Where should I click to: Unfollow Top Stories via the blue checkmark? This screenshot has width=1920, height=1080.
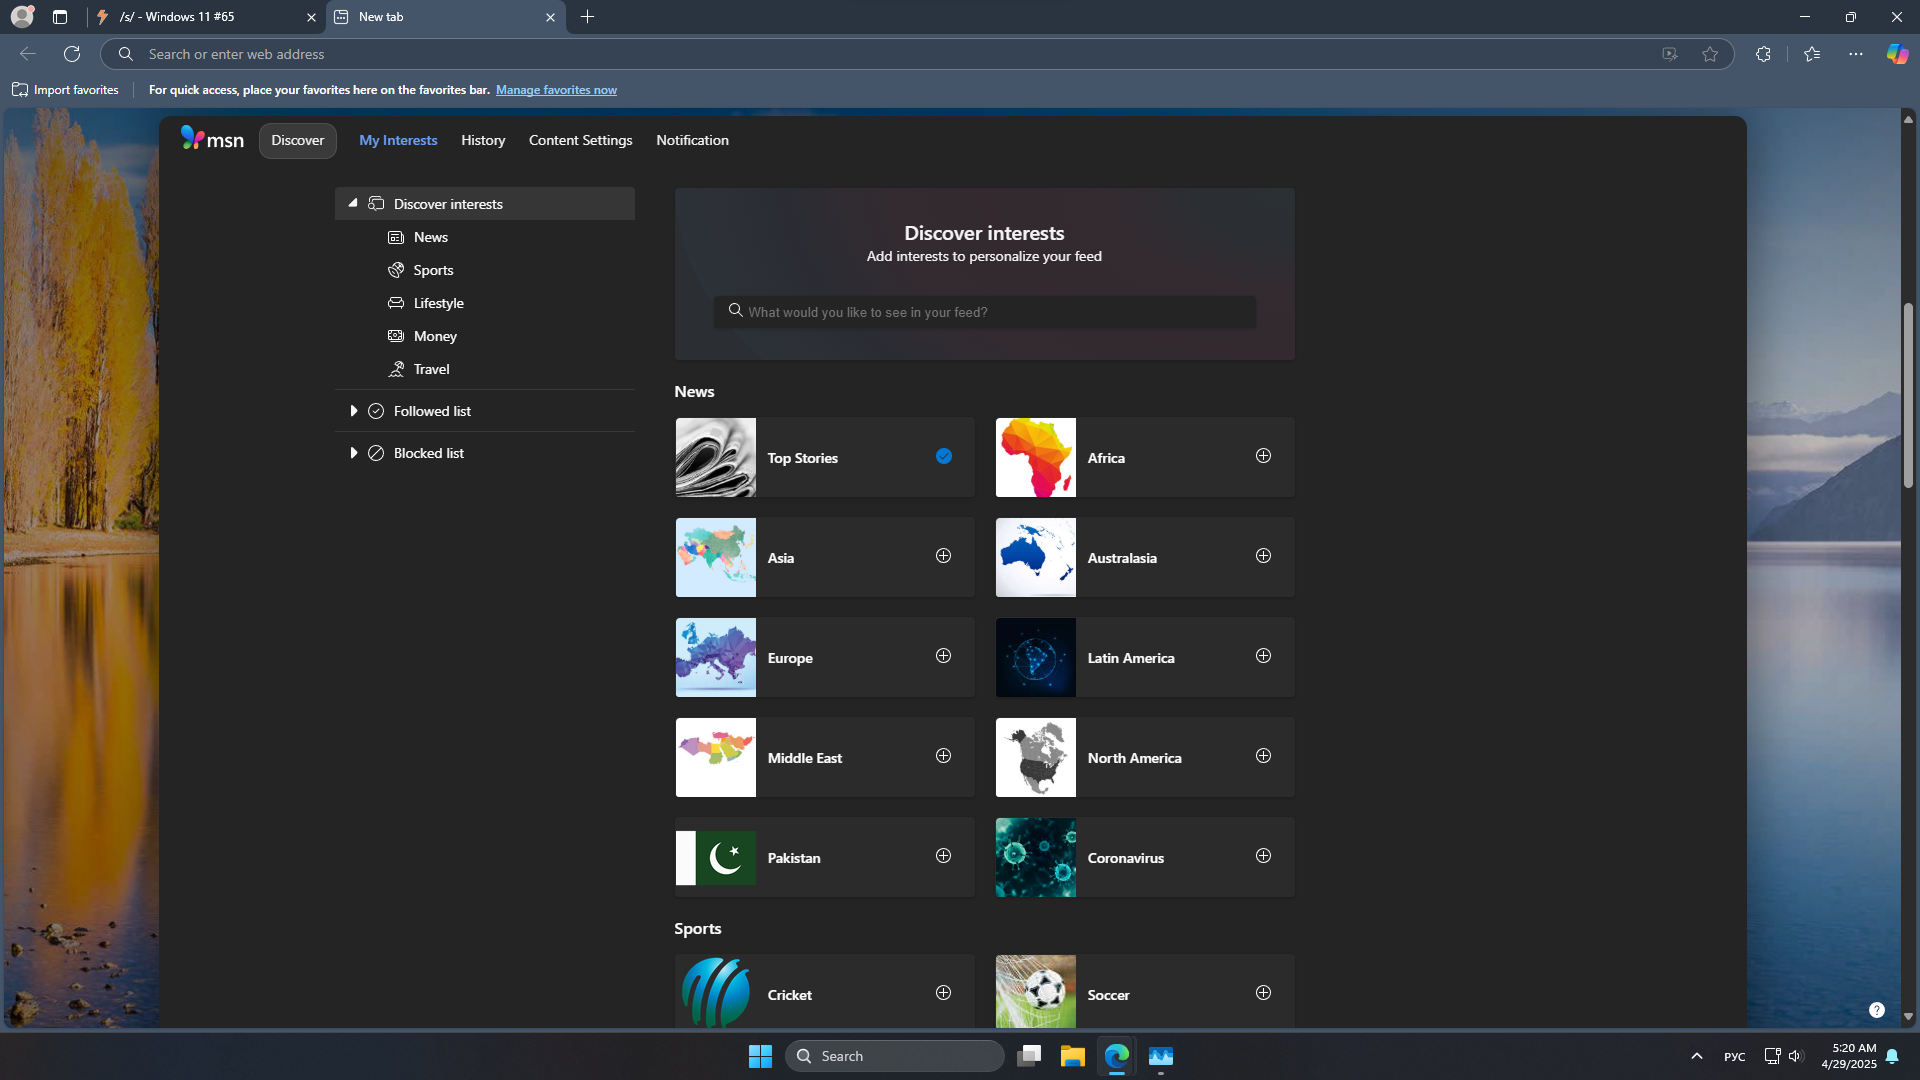943,456
